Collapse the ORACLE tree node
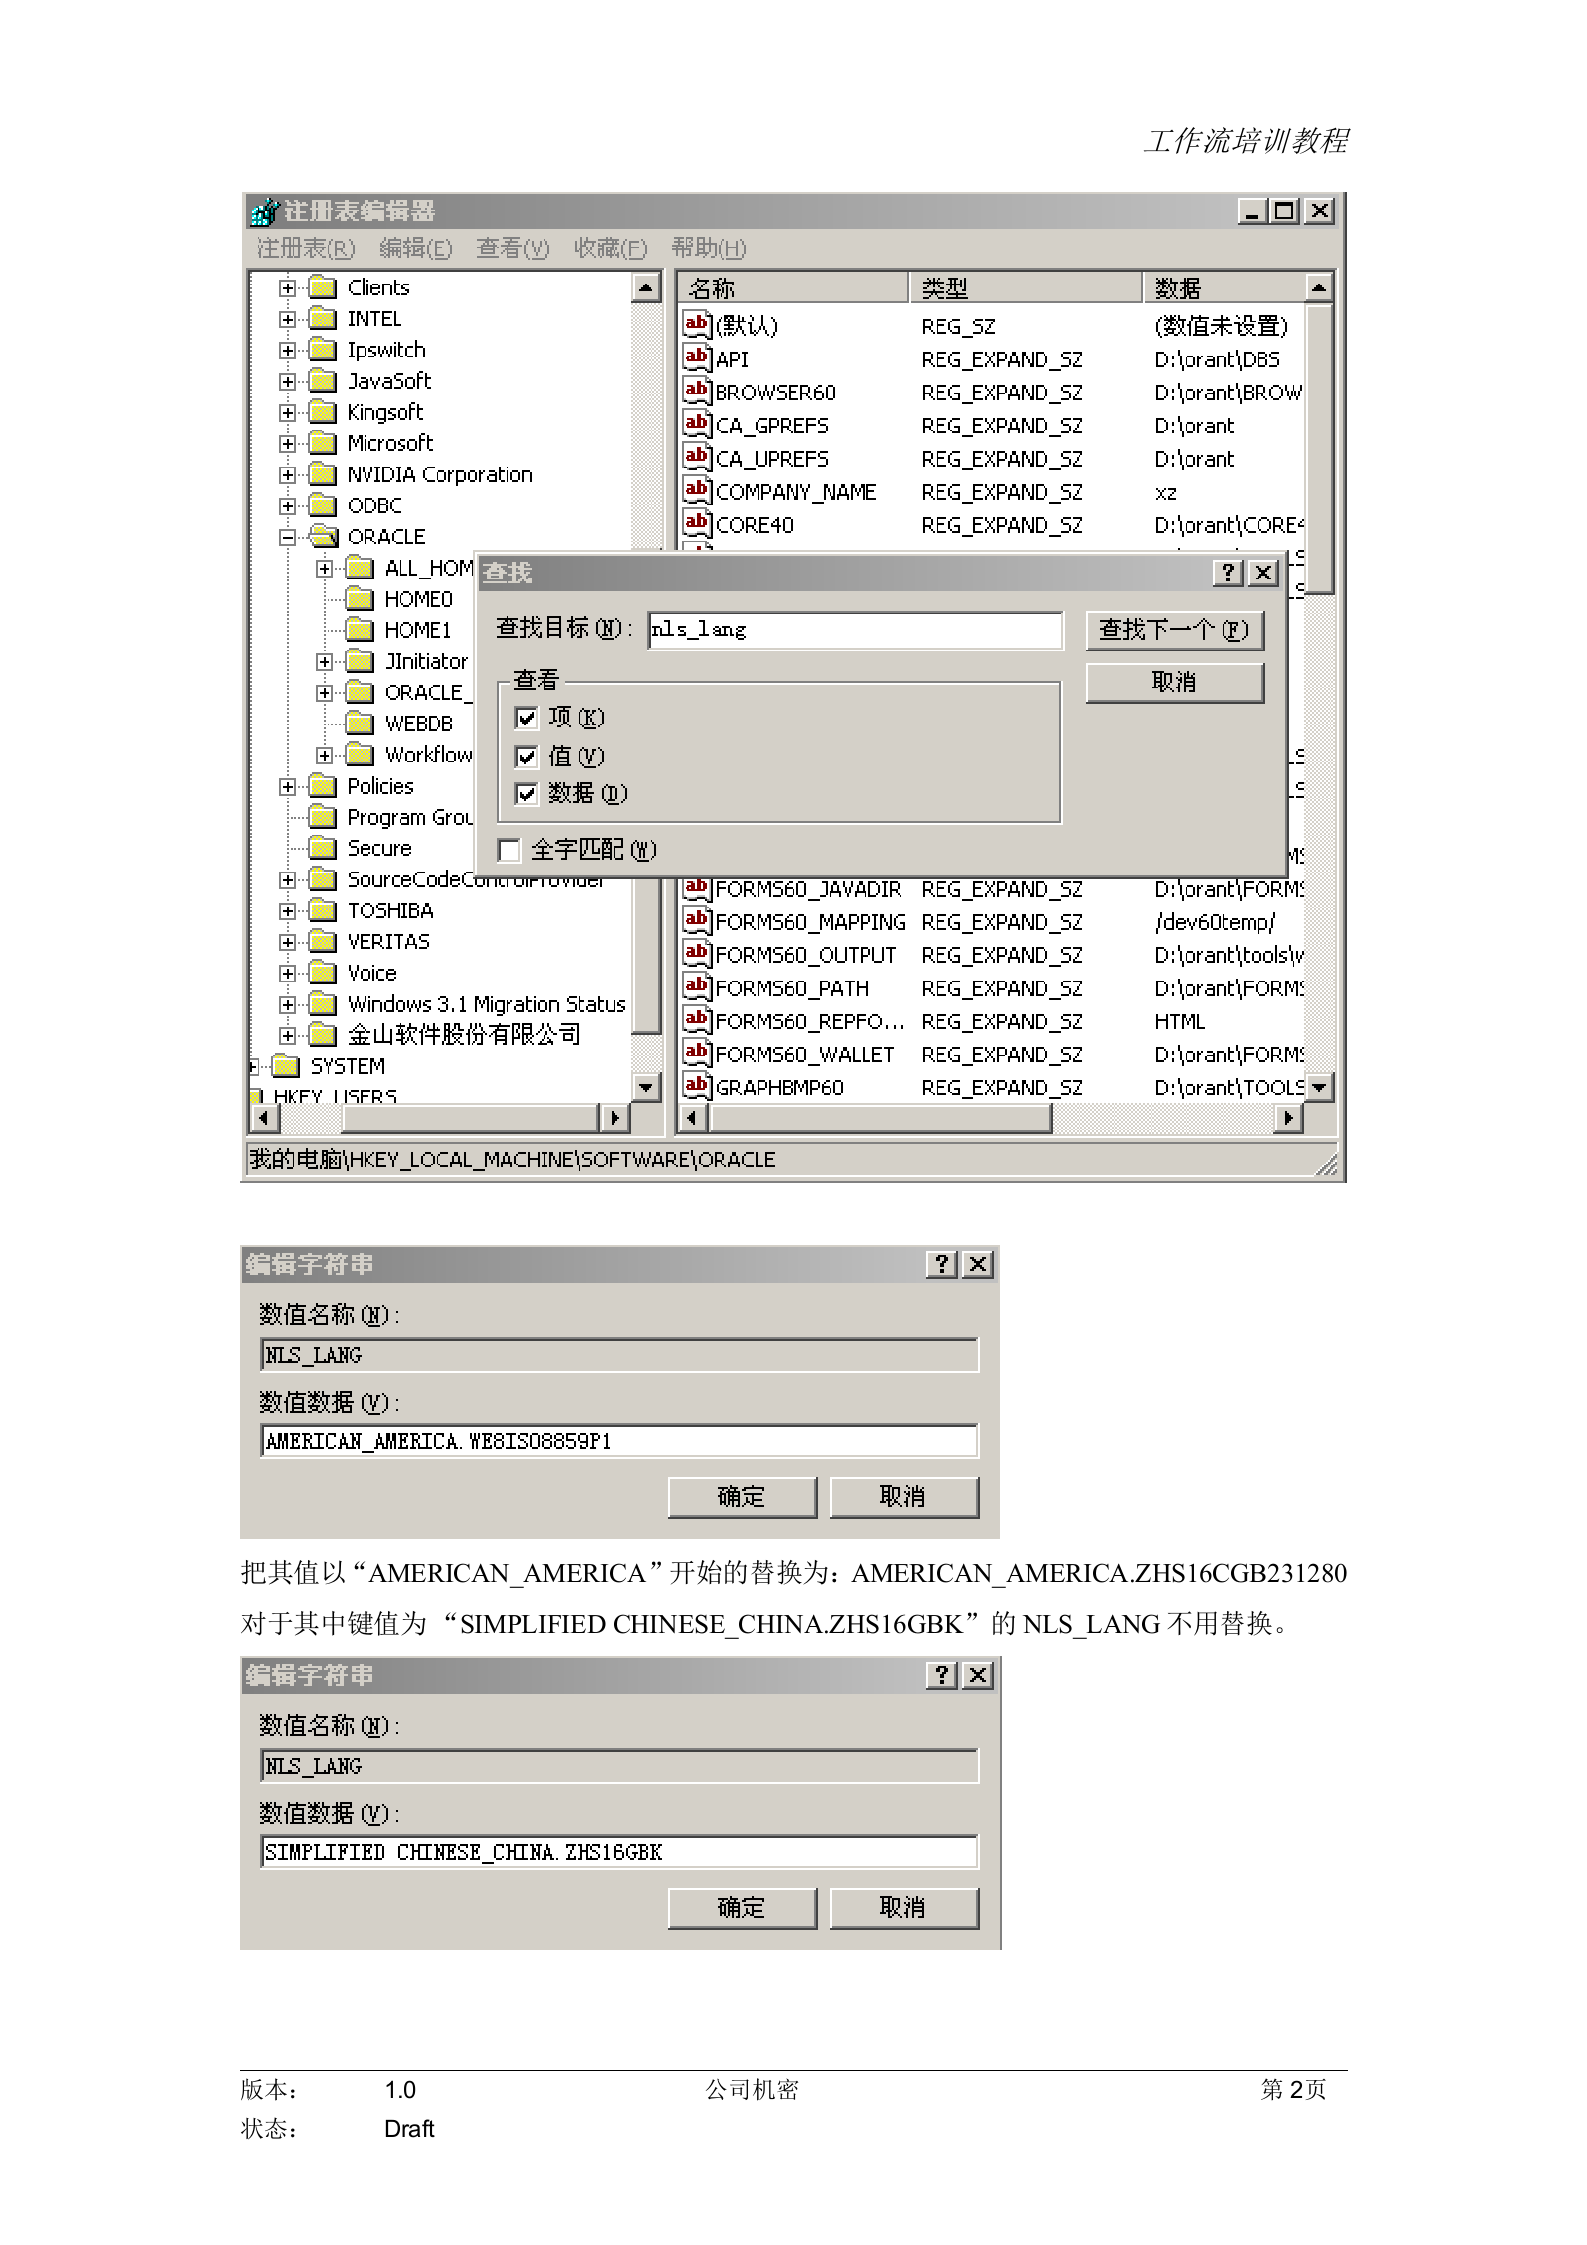Image resolution: width=1587 pixels, height=2245 pixels. pyautogui.click(x=288, y=537)
